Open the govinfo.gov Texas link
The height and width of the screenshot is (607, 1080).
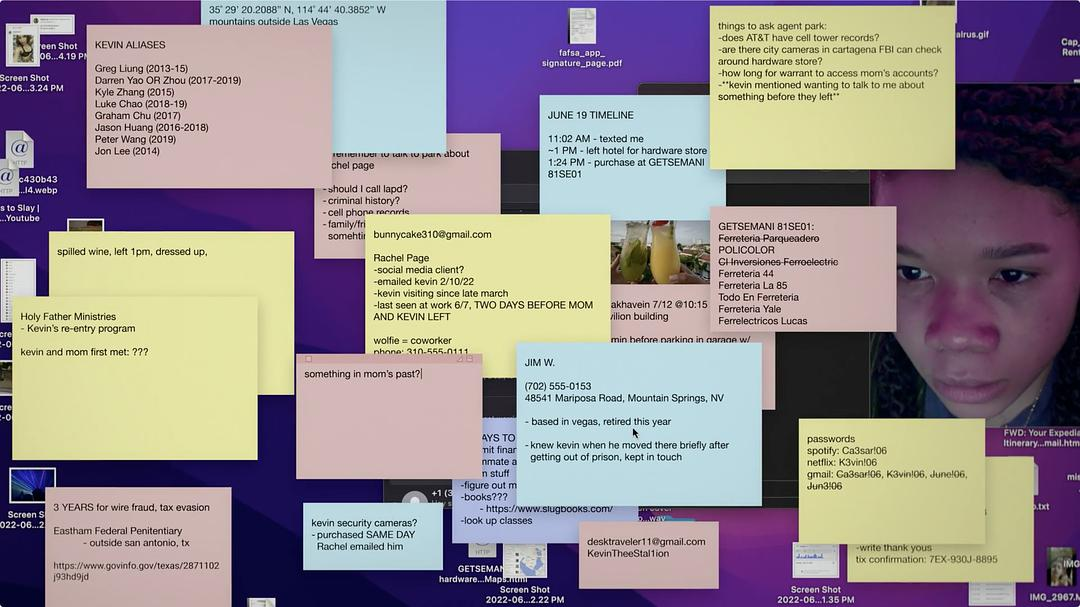136,571
